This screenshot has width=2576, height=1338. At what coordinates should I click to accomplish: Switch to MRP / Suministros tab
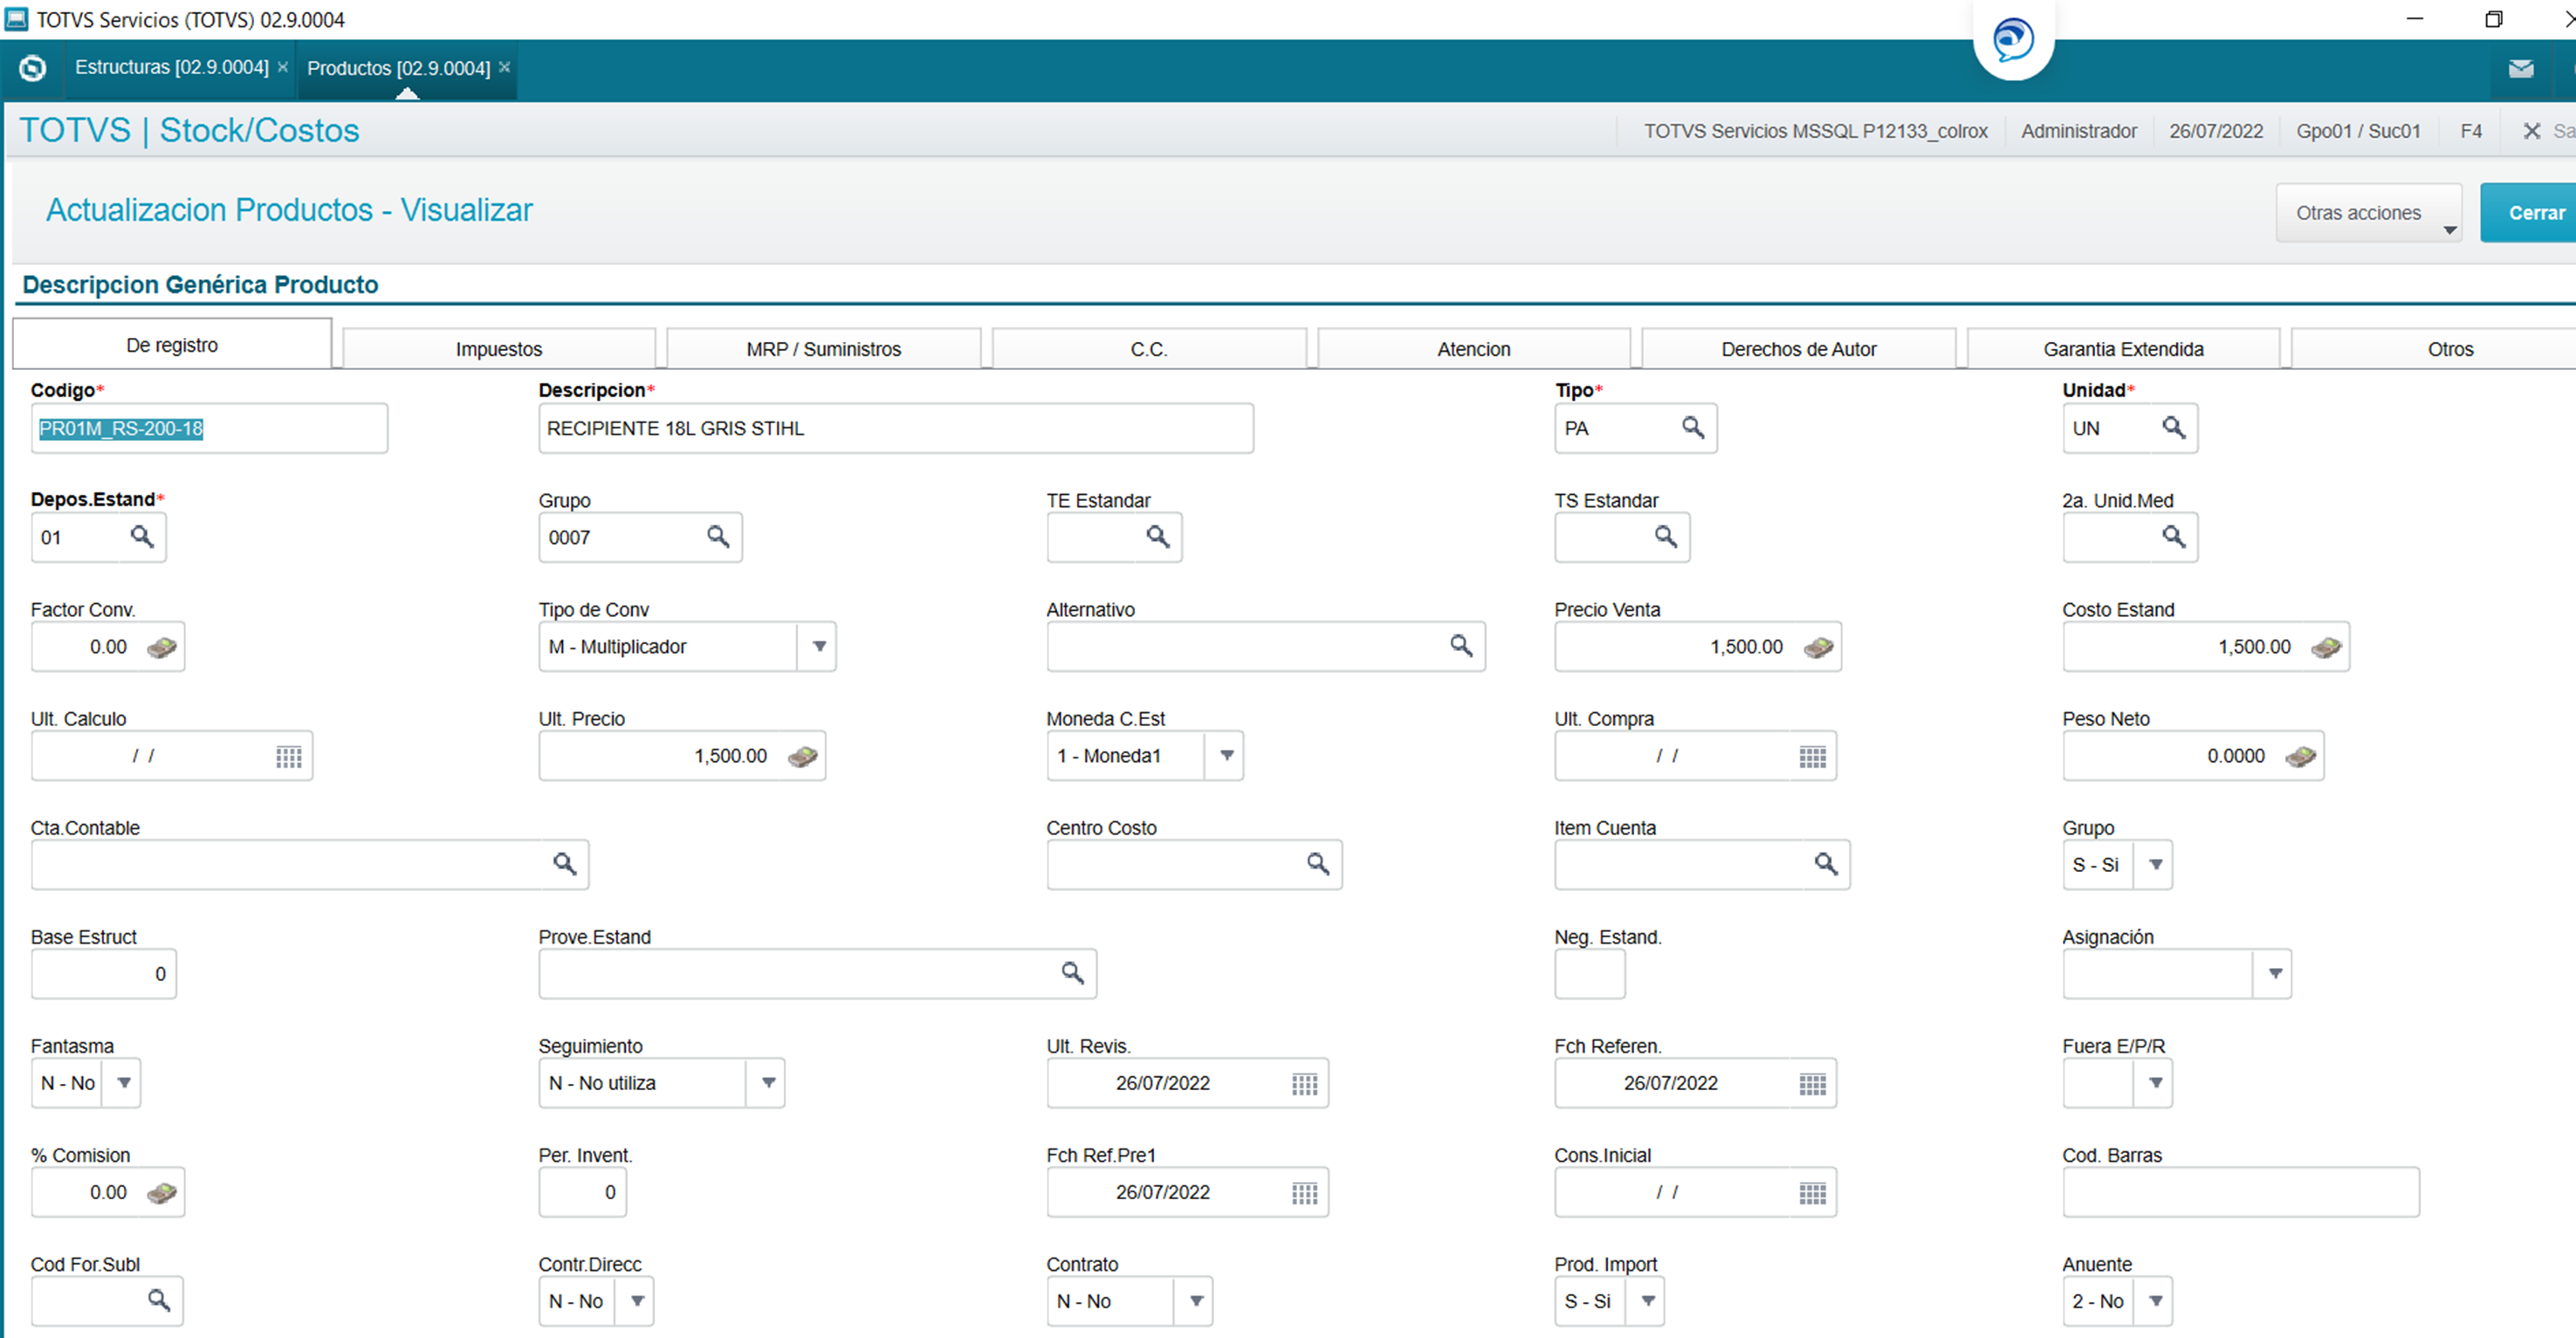pos(824,349)
